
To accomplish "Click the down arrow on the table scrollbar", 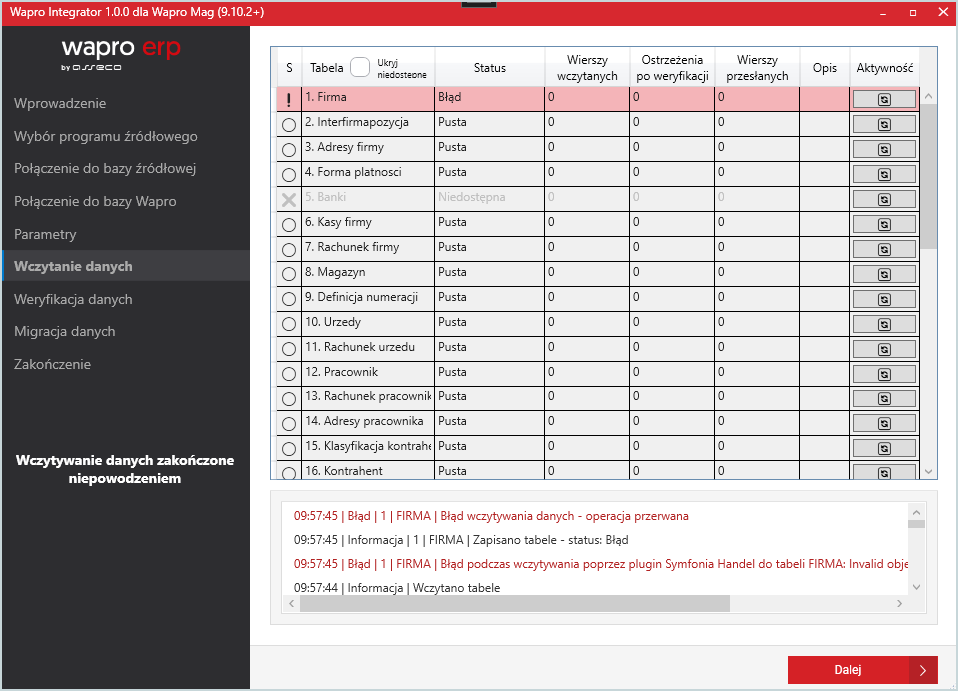I will (x=928, y=470).
